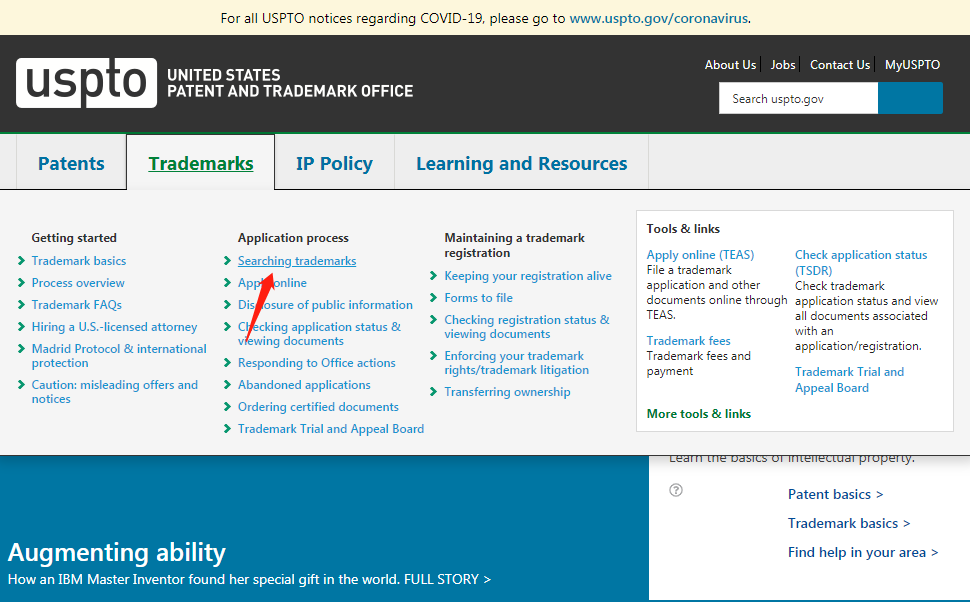This screenshot has width=970, height=609.
Task: Open the Patent basics link
Action: (835, 495)
